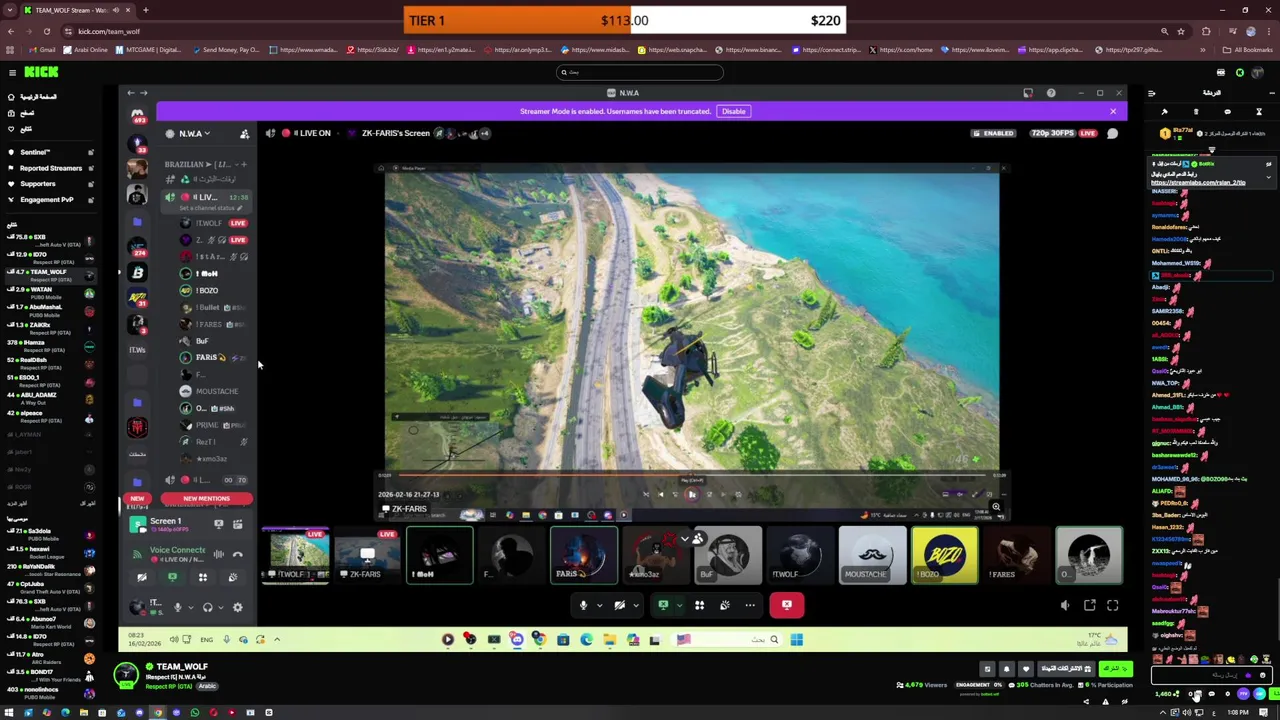Open ZK-FARIS stream tile
This screenshot has width=1280, height=720.
(x=367, y=555)
